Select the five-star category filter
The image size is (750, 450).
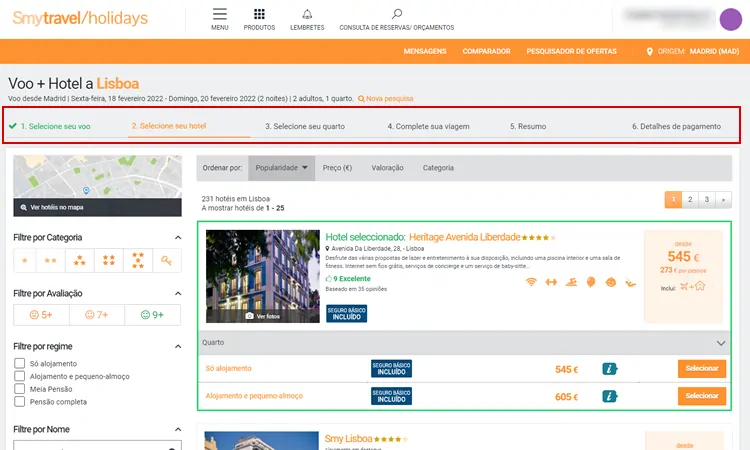(x=138, y=261)
